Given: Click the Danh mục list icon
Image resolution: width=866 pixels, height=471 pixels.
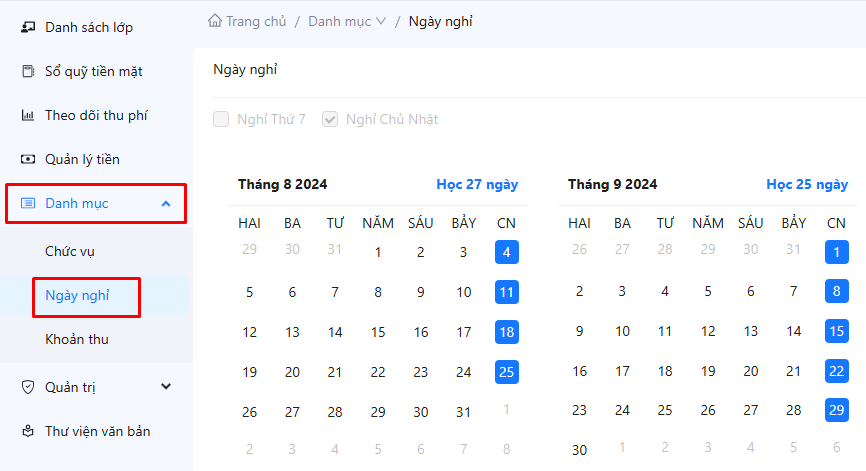Looking at the screenshot, I should click(x=28, y=203).
